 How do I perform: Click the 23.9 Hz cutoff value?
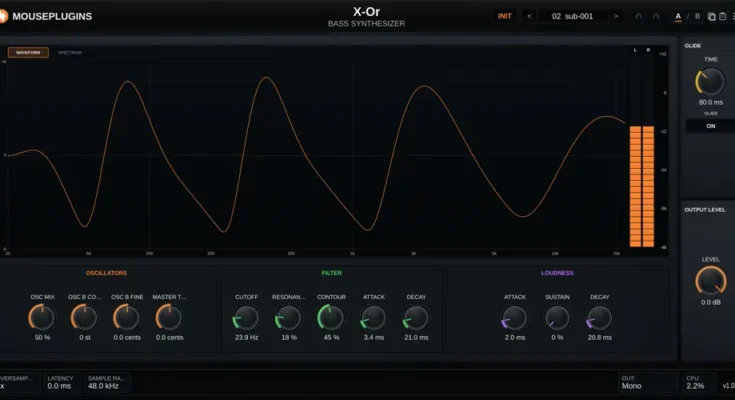[246, 338]
